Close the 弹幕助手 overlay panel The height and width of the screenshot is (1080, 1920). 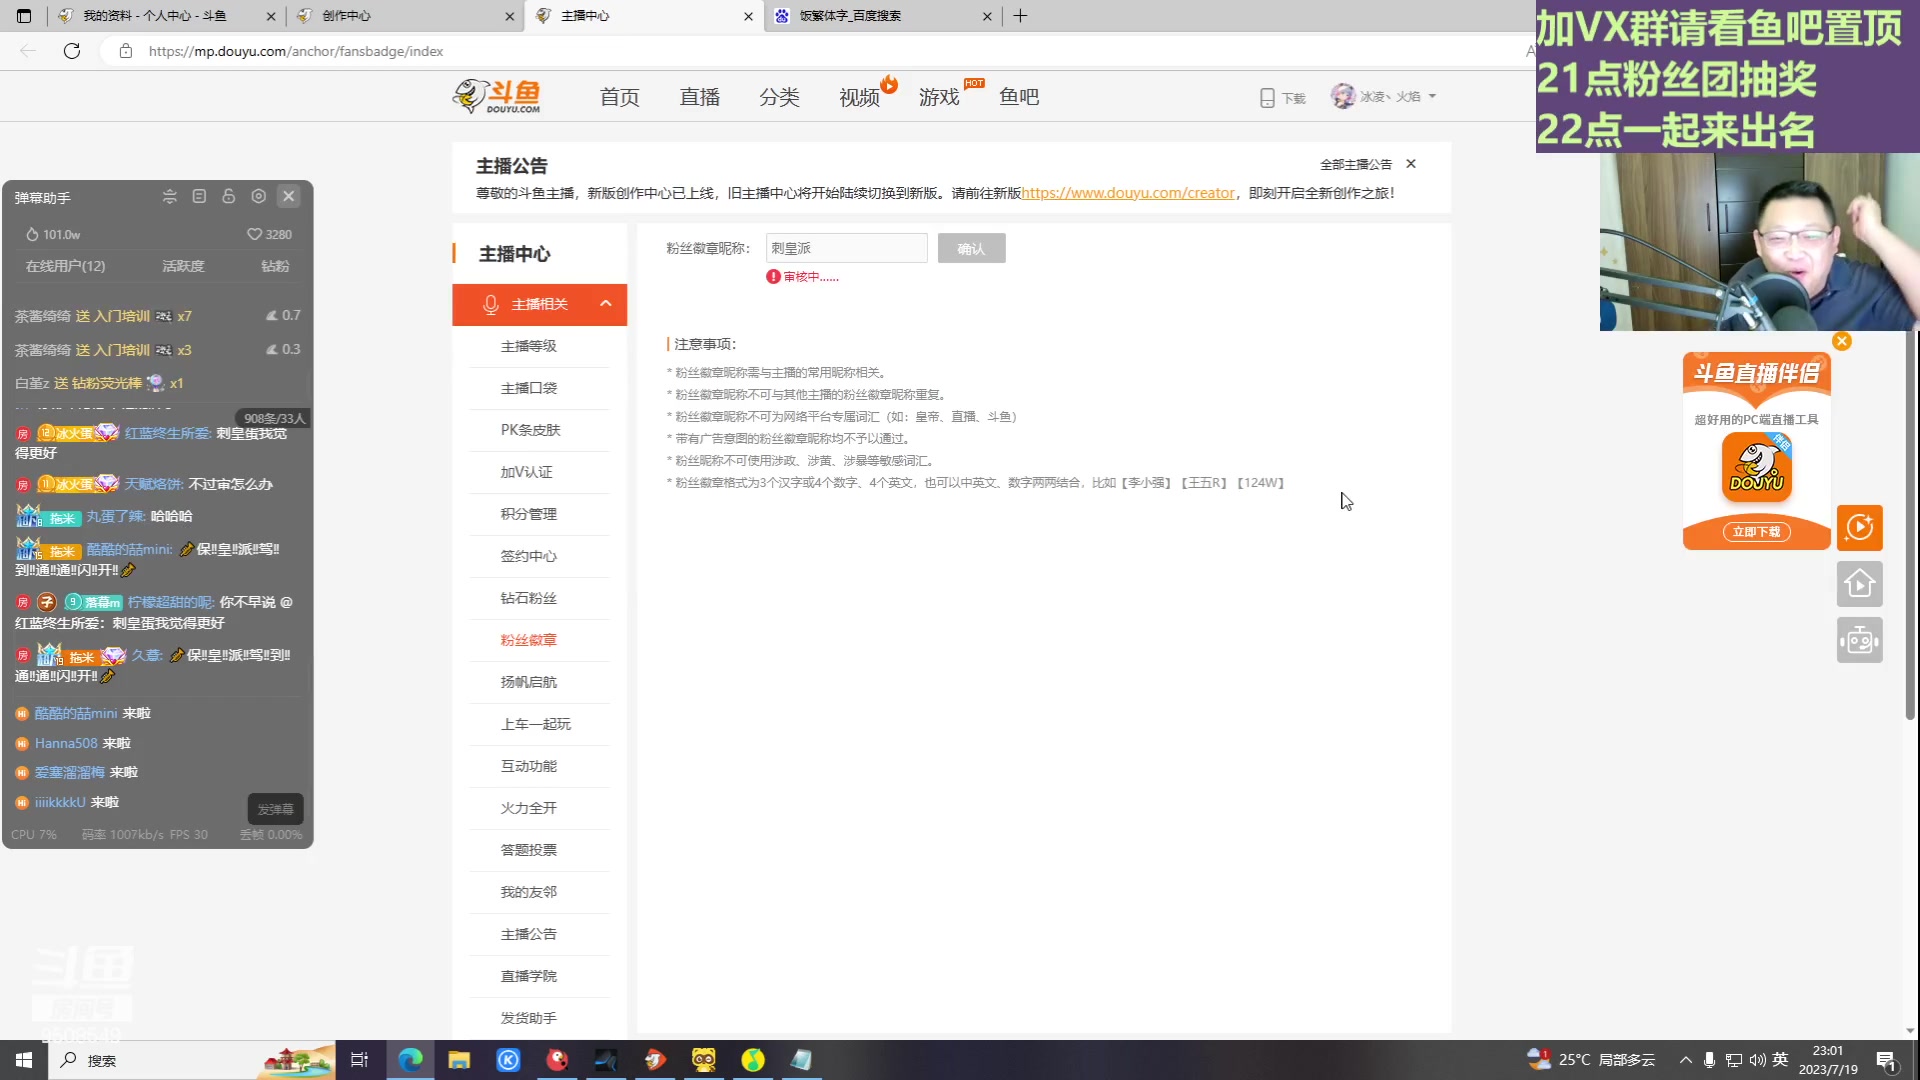point(289,197)
